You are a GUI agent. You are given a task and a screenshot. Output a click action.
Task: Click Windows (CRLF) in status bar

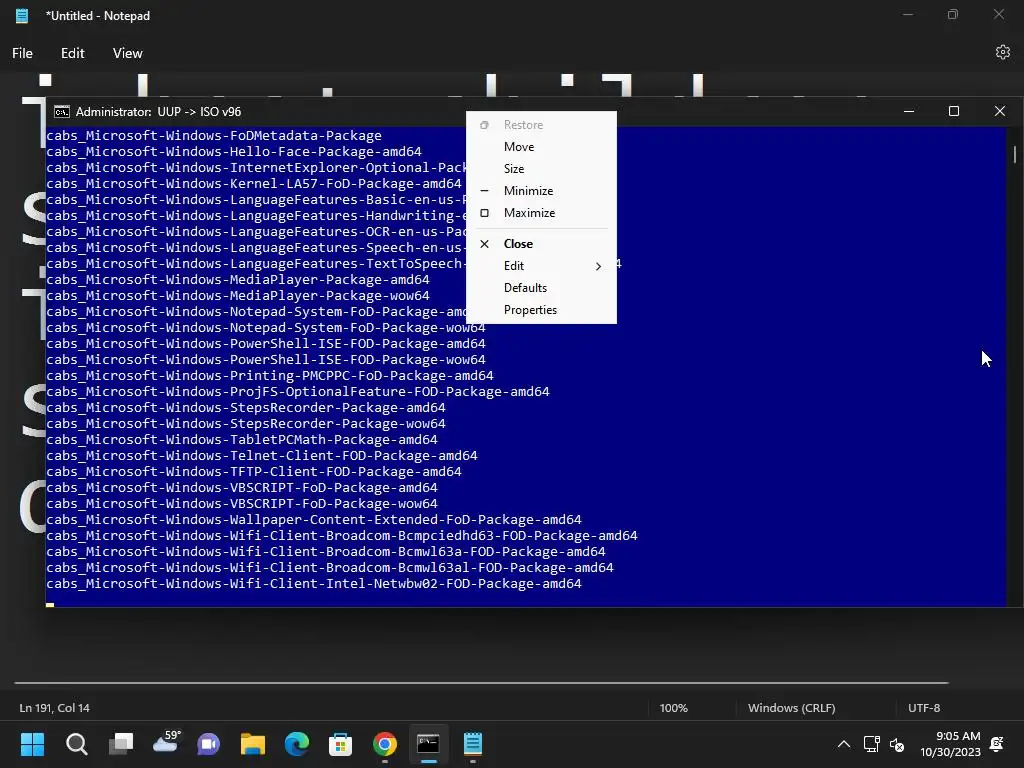tap(791, 708)
